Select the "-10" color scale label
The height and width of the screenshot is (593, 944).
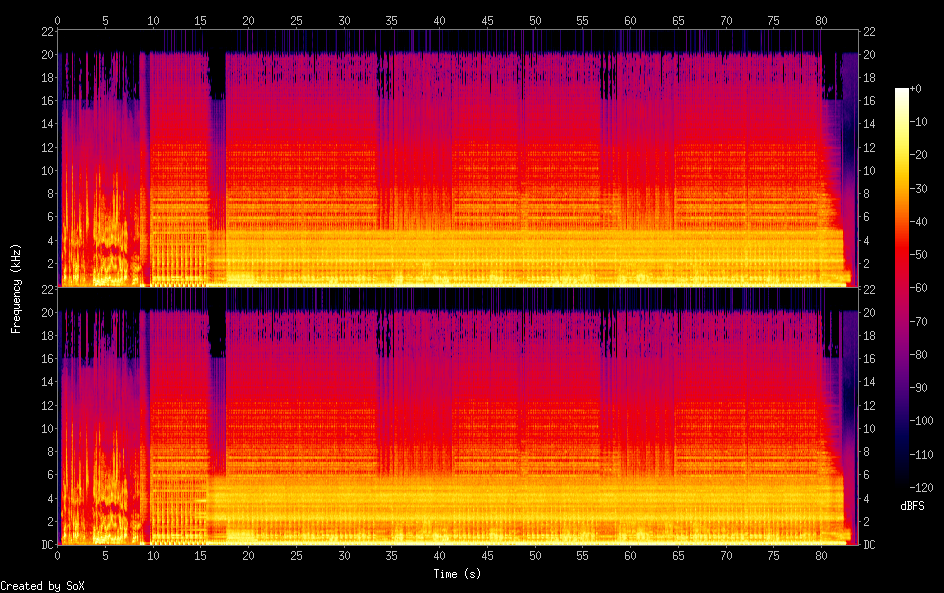pos(918,122)
